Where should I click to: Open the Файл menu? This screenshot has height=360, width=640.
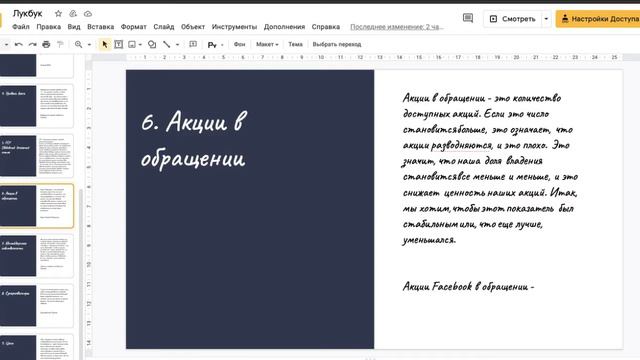pos(21,27)
